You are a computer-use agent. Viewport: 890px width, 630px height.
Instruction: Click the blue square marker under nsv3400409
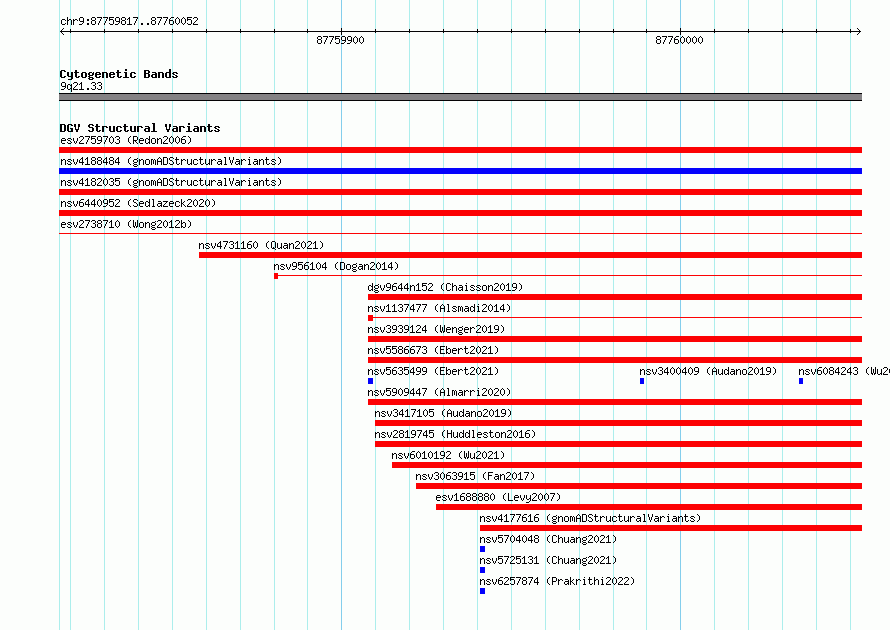pyautogui.click(x=642, y=381)
